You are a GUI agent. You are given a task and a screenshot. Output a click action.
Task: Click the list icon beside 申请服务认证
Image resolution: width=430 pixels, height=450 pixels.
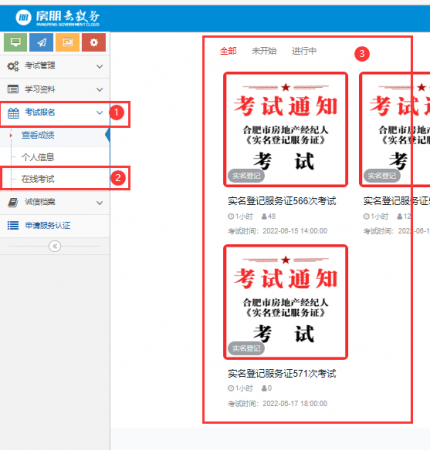tap(13, 225)
